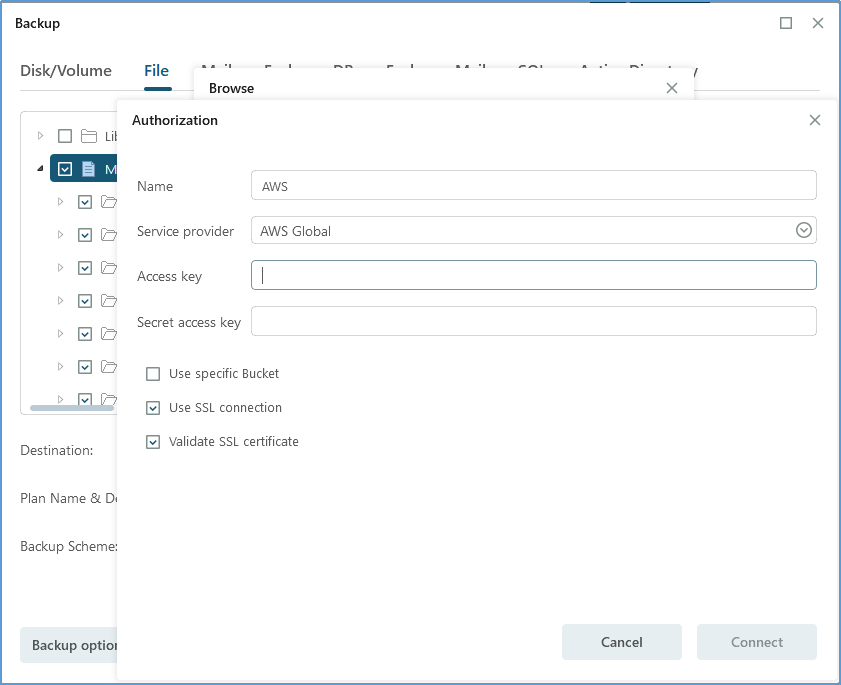Click the circled arrow in Service provider
Screen dimensions: 841x685
pos(803,231)
